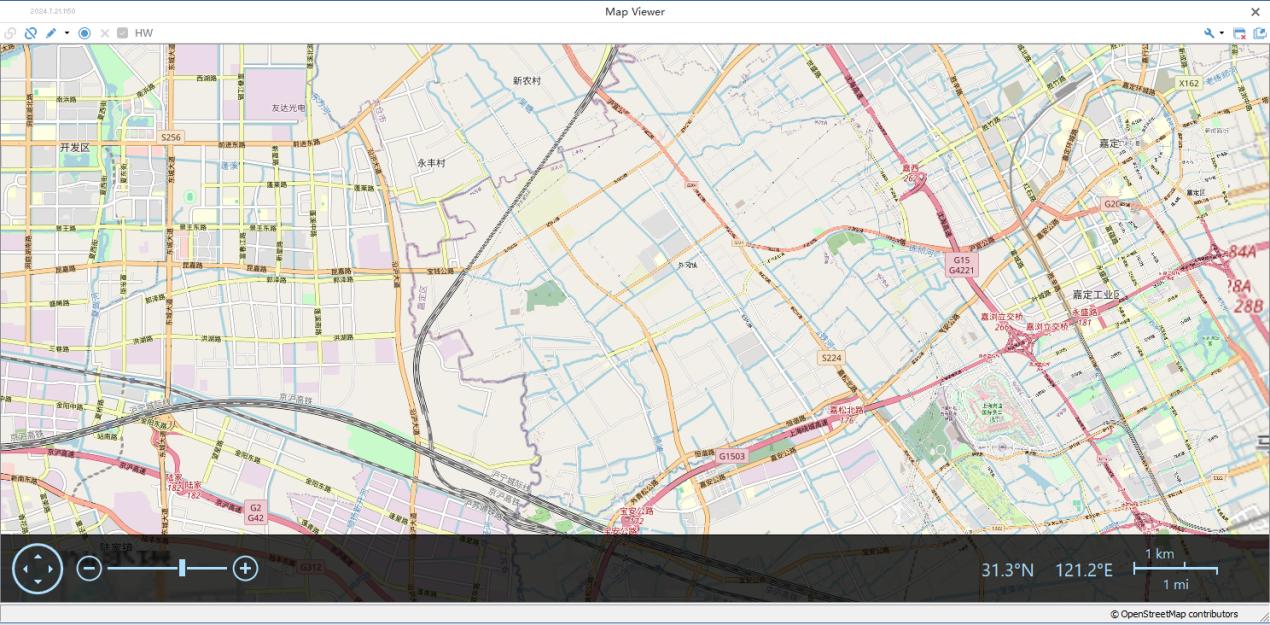Click the 1 mi scale label
Viewport: 1270px width, 625px height.
click(1175, 584)
